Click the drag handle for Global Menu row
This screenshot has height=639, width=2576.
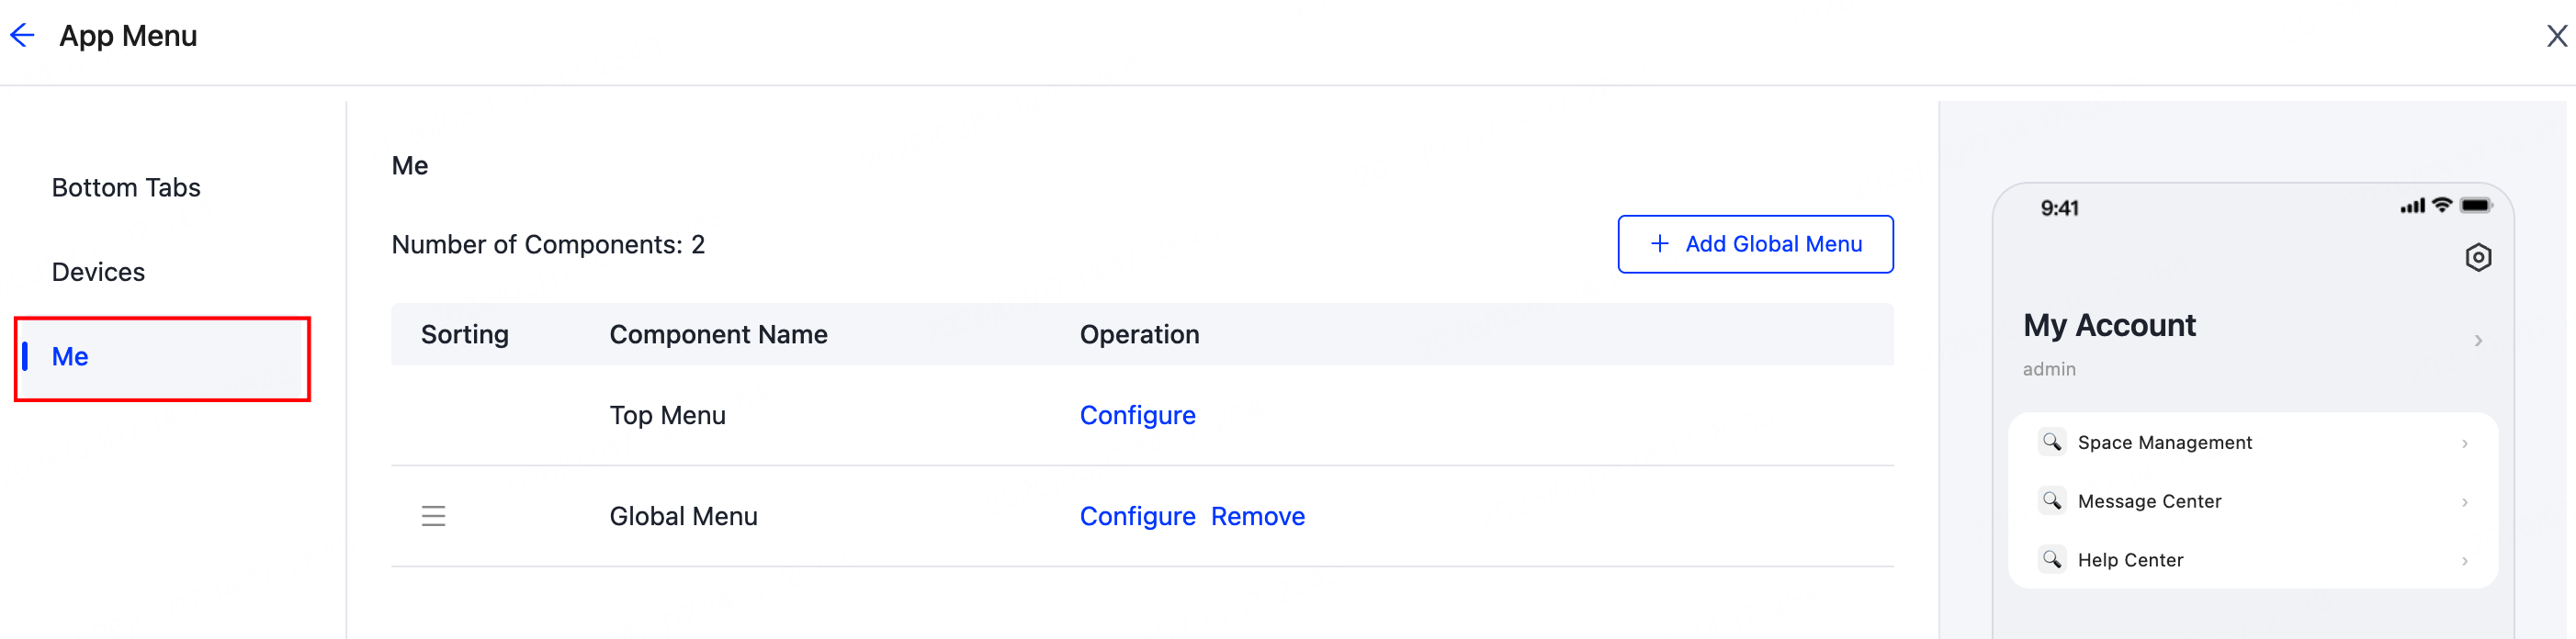pos(433,516)
